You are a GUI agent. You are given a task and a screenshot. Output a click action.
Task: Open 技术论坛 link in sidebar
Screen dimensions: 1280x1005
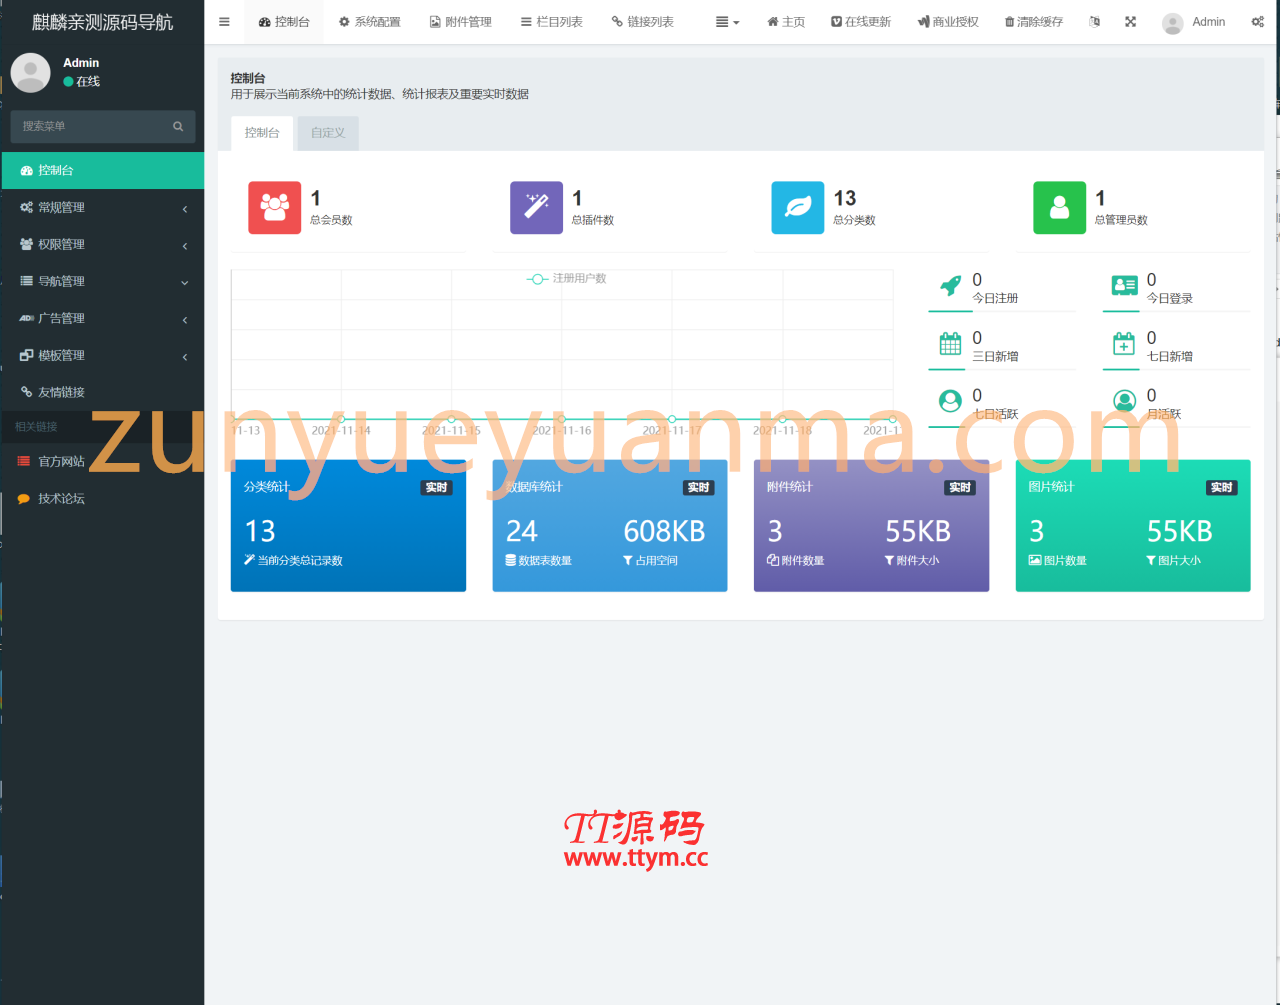[103, 498]
